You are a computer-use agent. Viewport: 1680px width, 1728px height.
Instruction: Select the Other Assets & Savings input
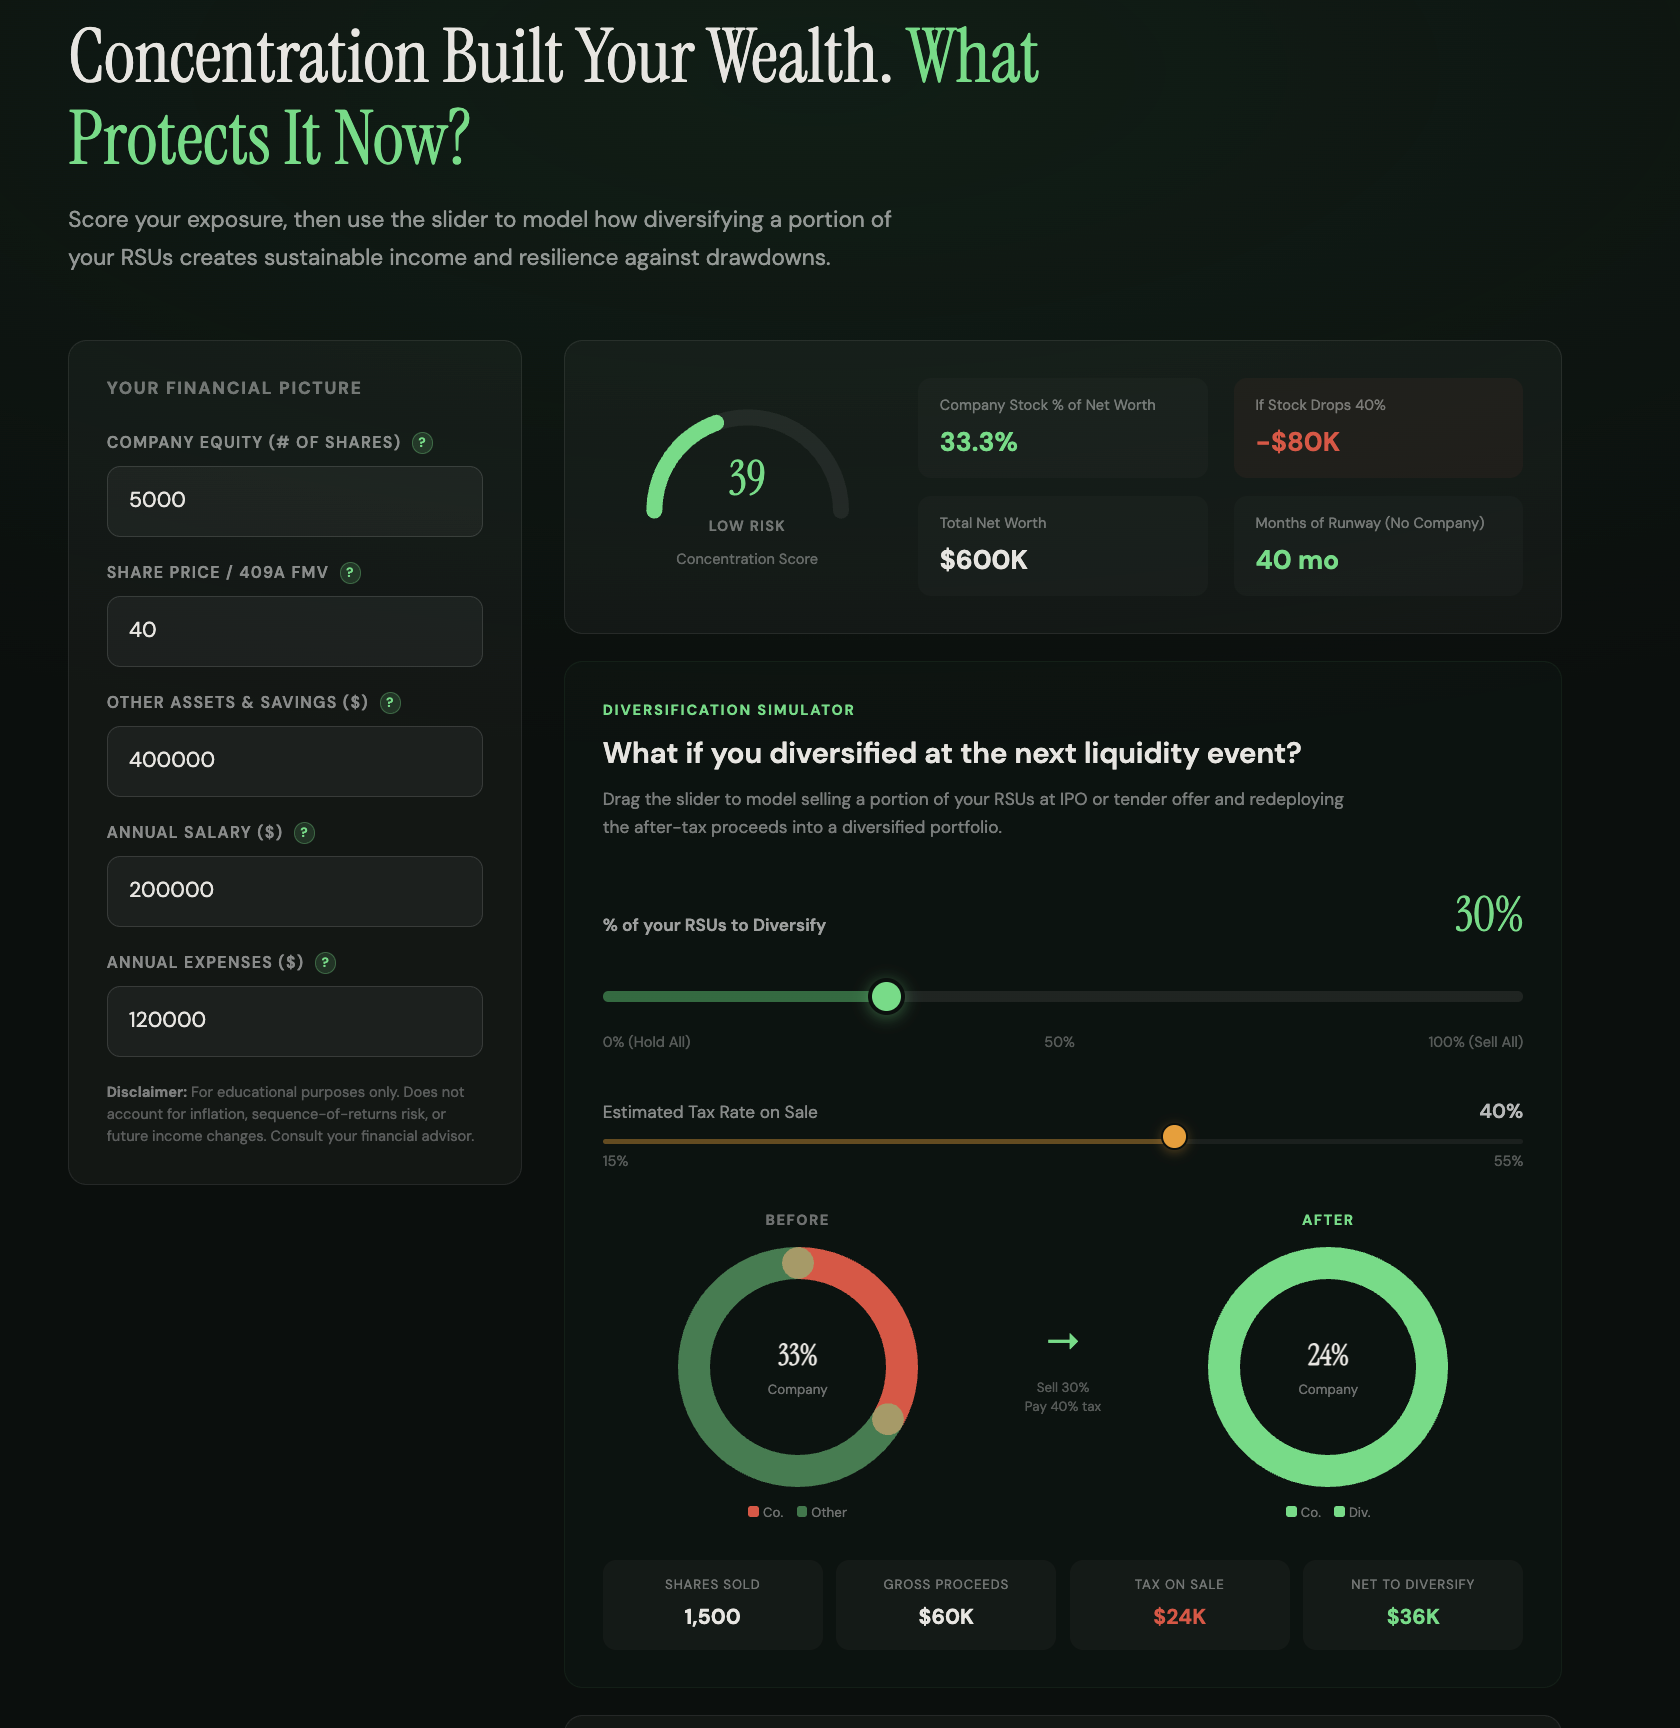294,761
